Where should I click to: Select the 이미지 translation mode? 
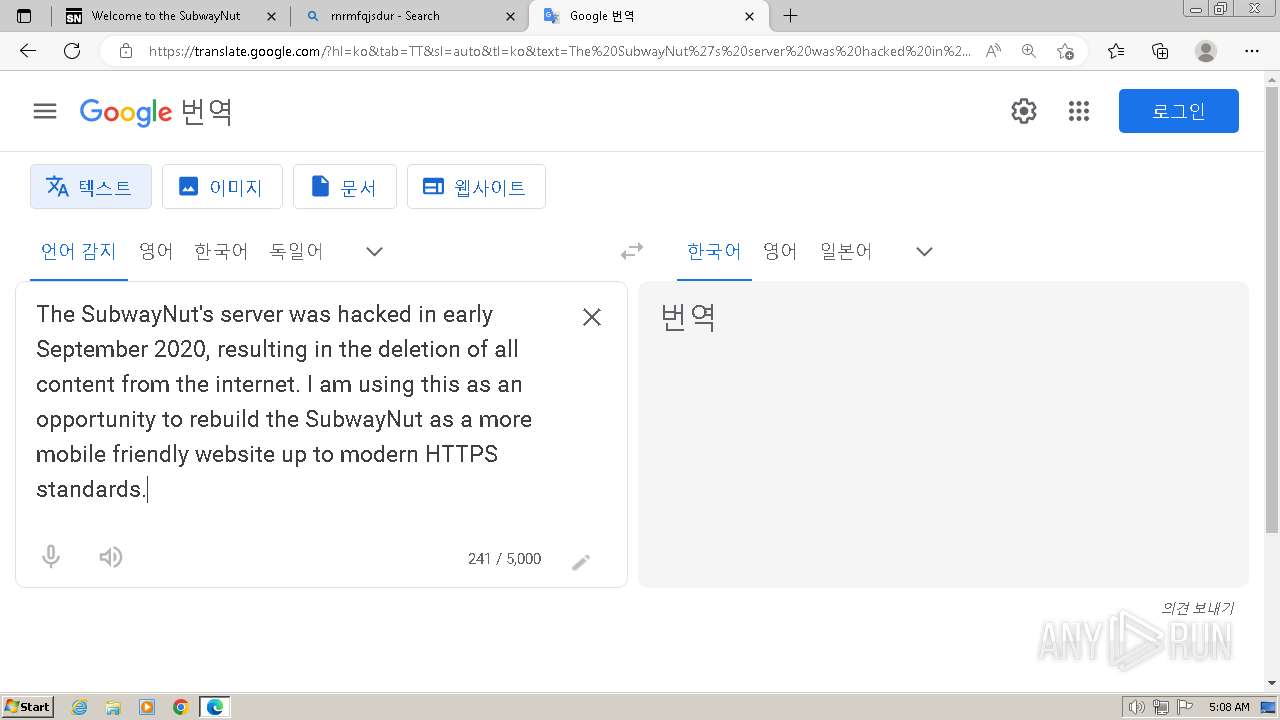click(x=222, y=187)
